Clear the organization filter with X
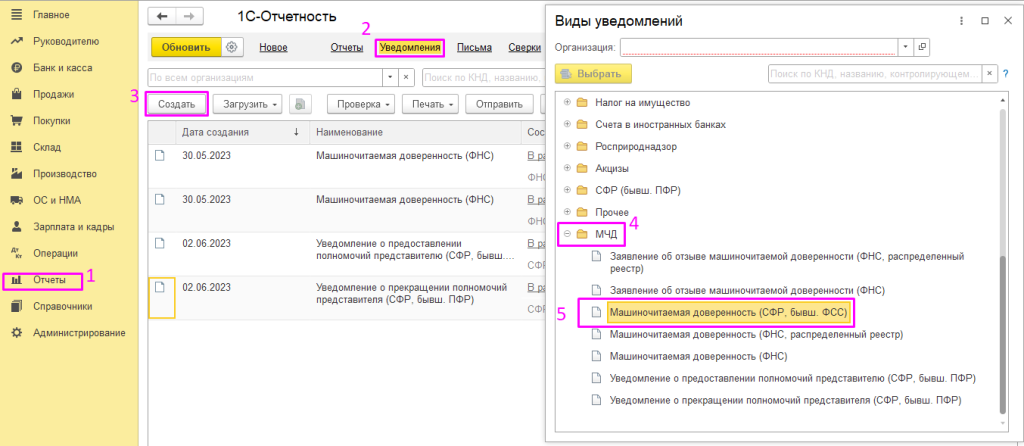Viewport: 1024px width, 446px height. pos(406,77)
